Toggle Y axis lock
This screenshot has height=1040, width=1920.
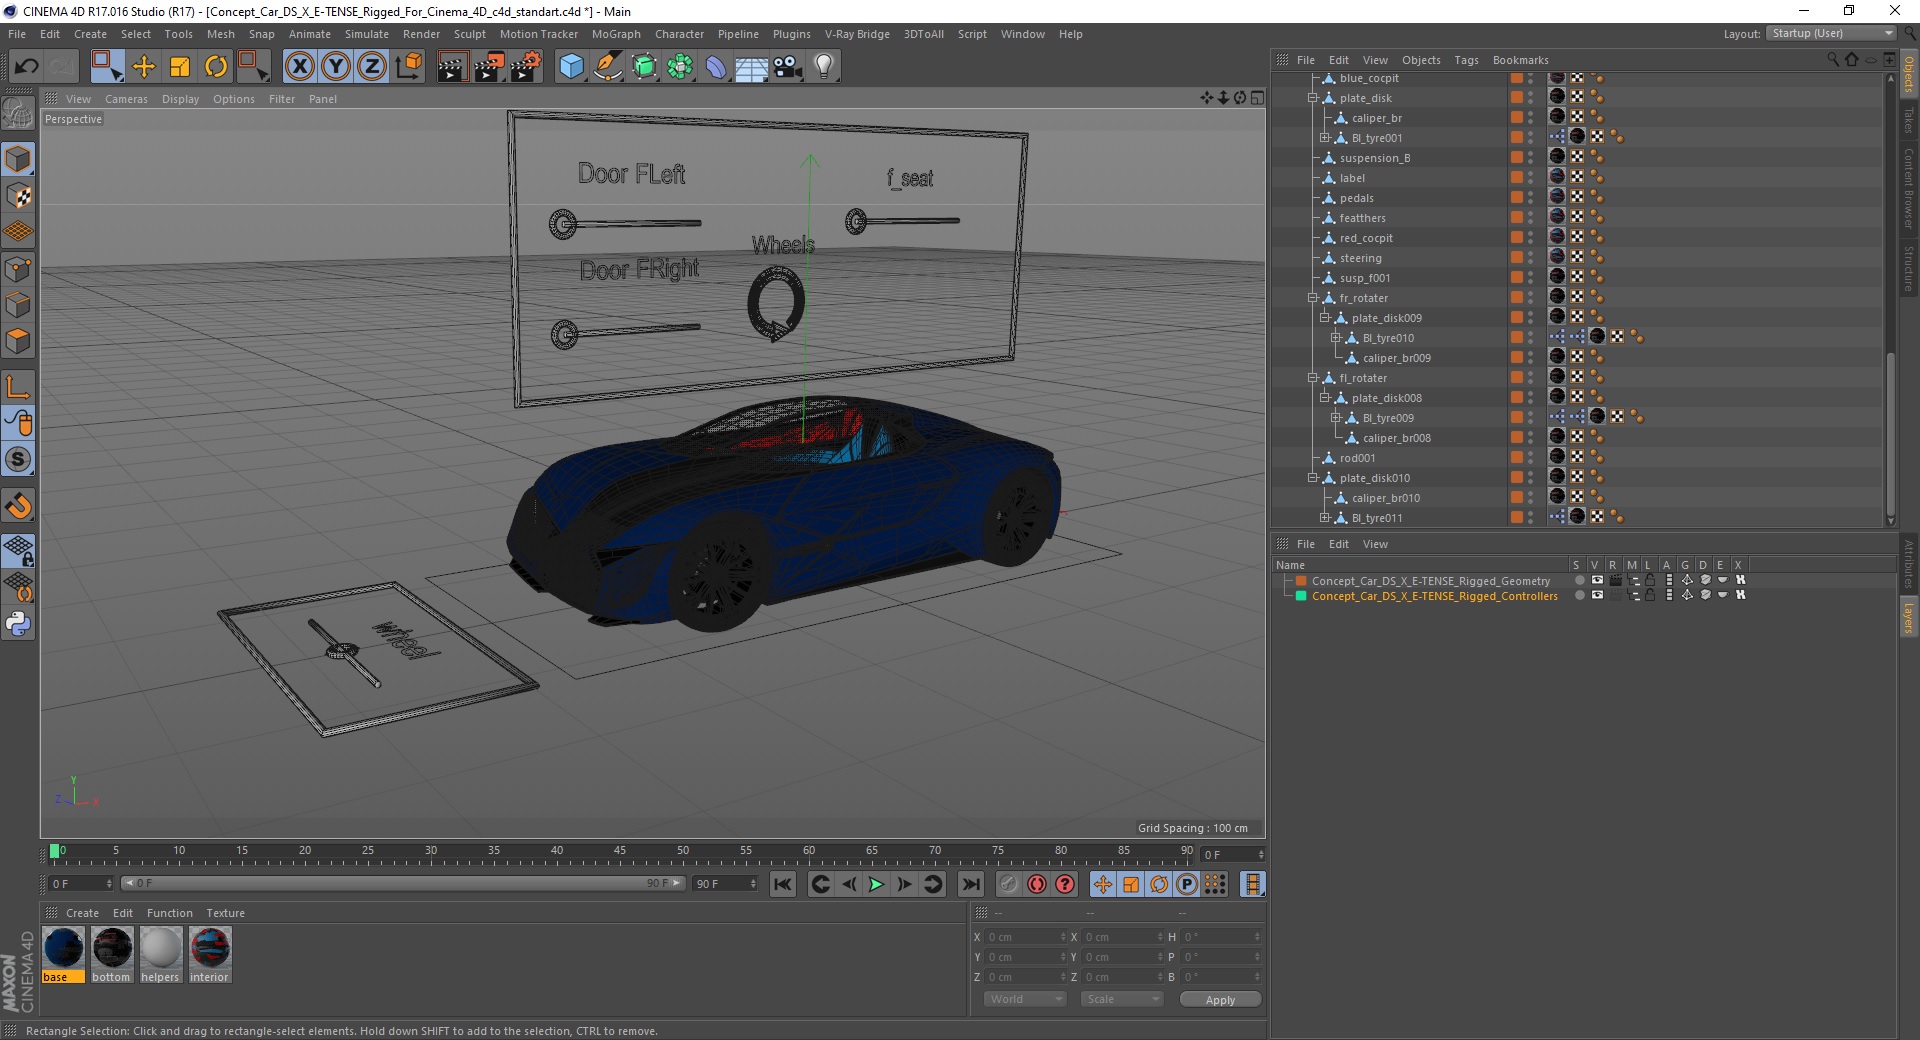click(x=336, y=67)
